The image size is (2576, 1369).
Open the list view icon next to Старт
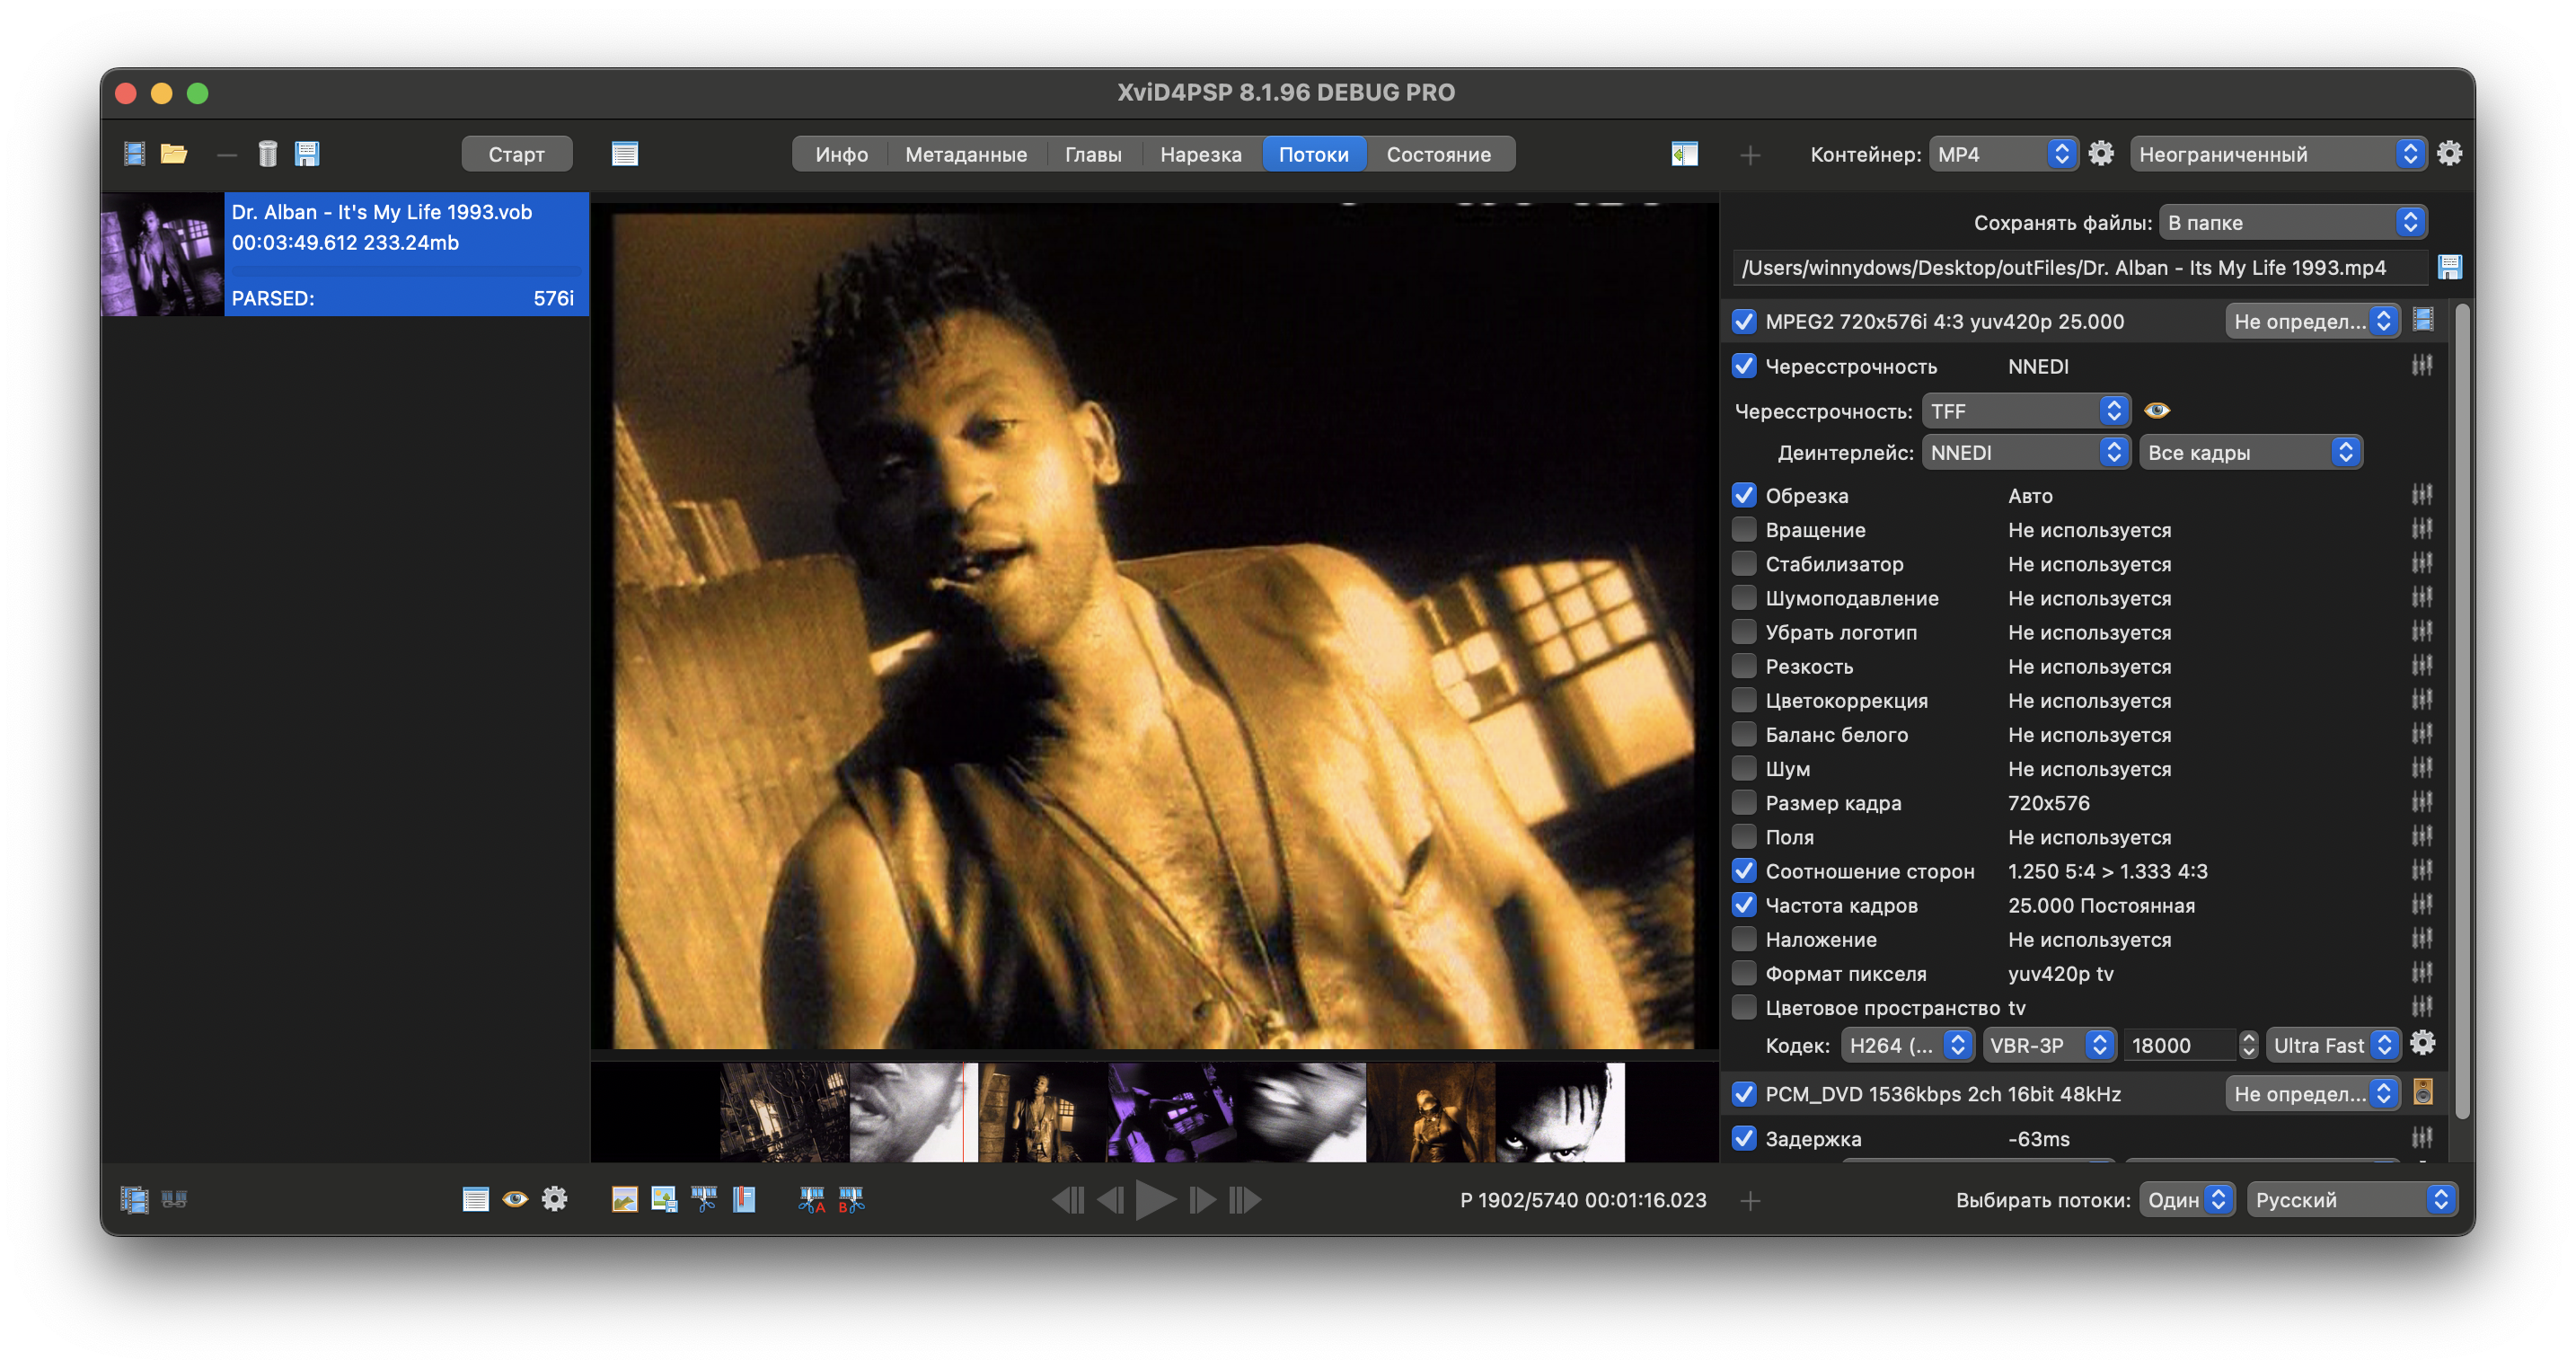(x=625, y=154)
